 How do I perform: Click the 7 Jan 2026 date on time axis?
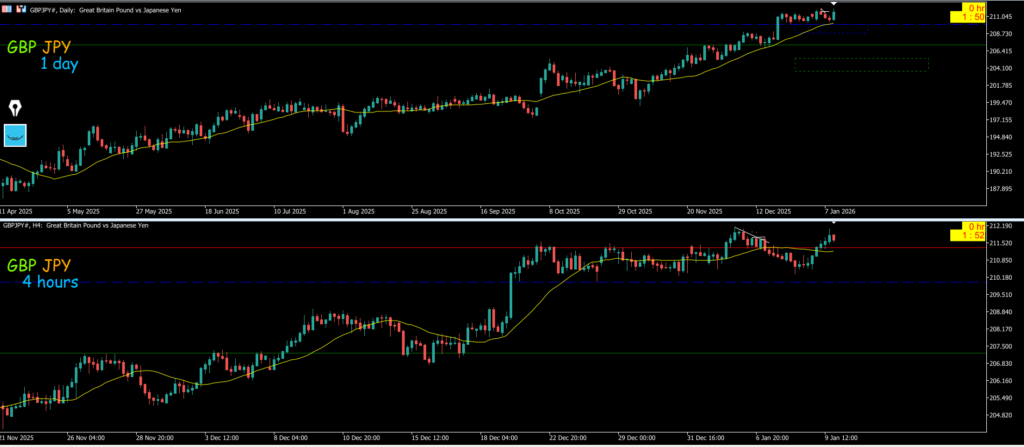click(836, 212)
